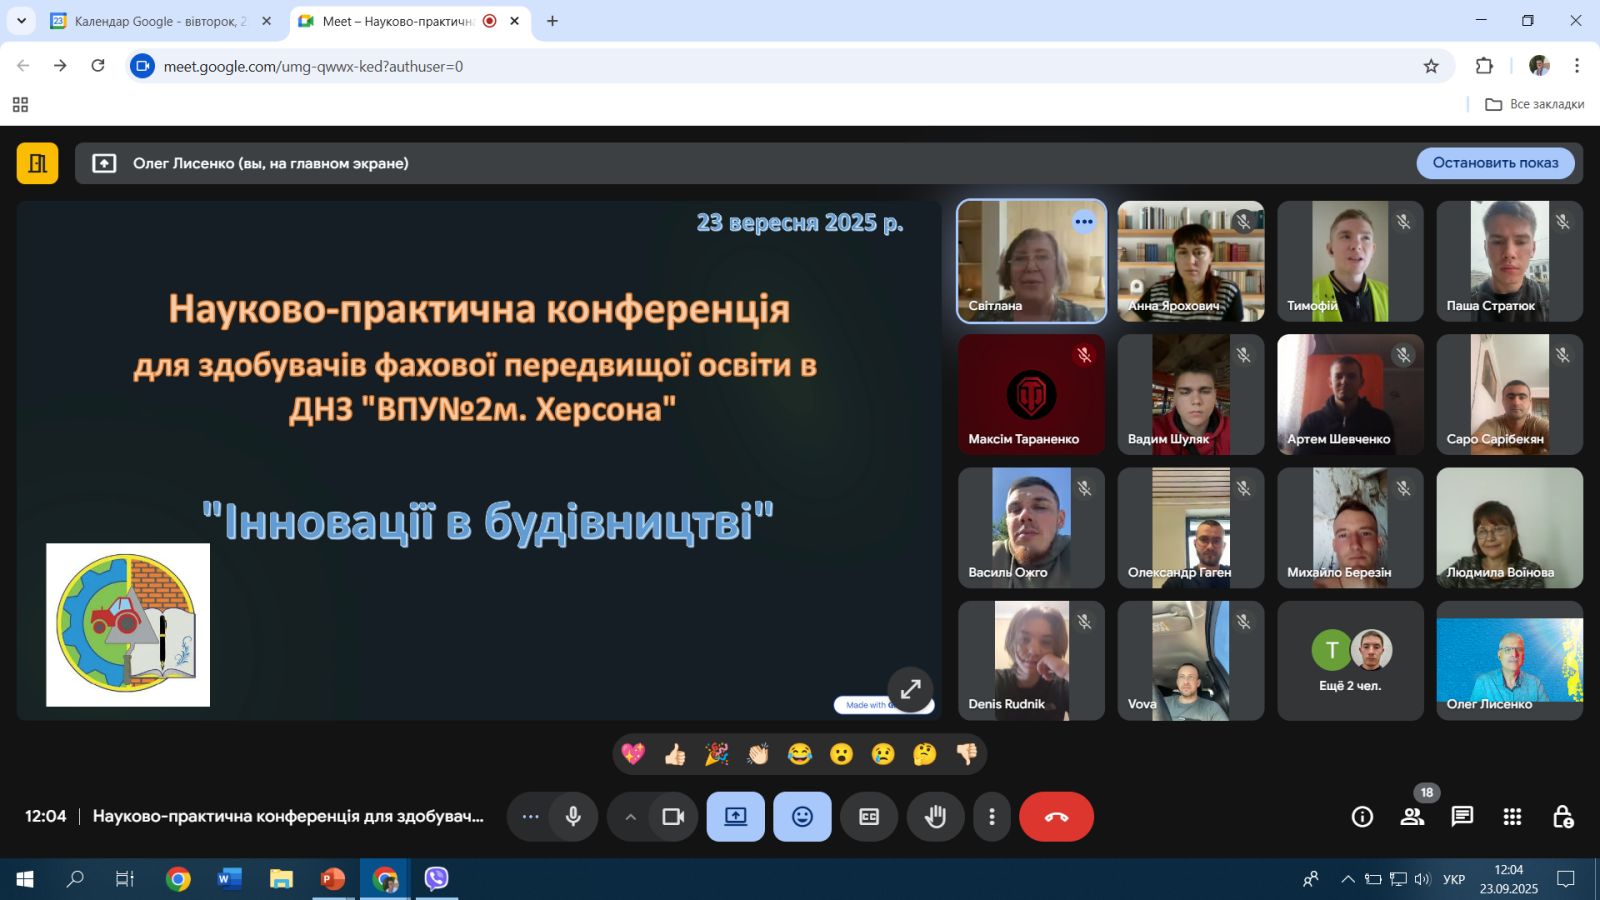Open meeting details info icon

(1362, 817)
